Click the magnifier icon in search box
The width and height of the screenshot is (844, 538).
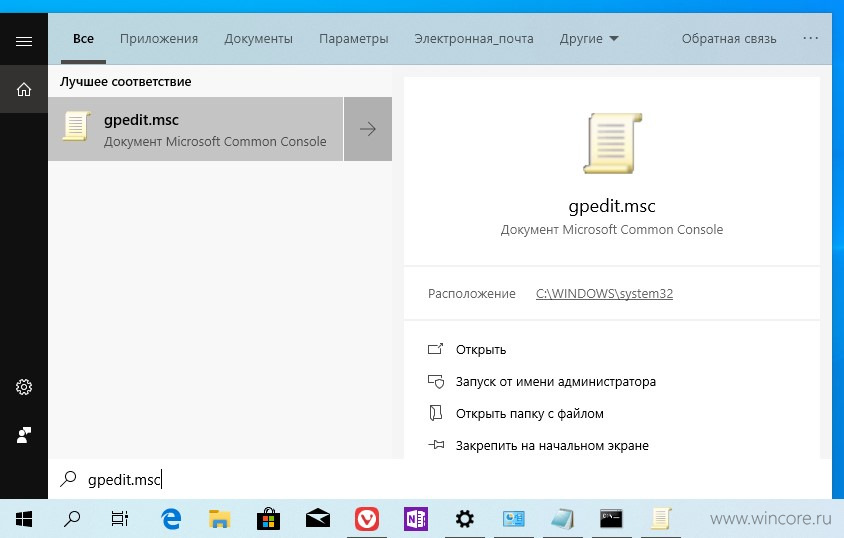(x=68, y=478)
